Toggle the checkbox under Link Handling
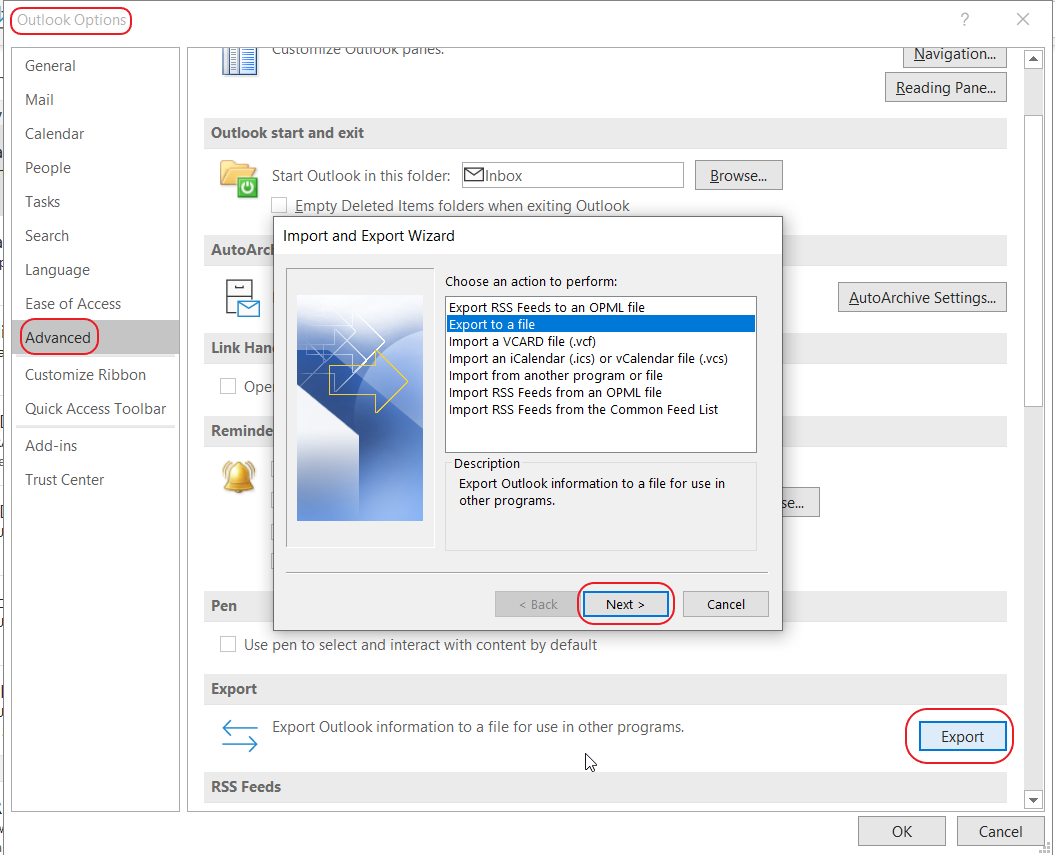This screenshot has width=1055, height=855. (x=228, y=385)
